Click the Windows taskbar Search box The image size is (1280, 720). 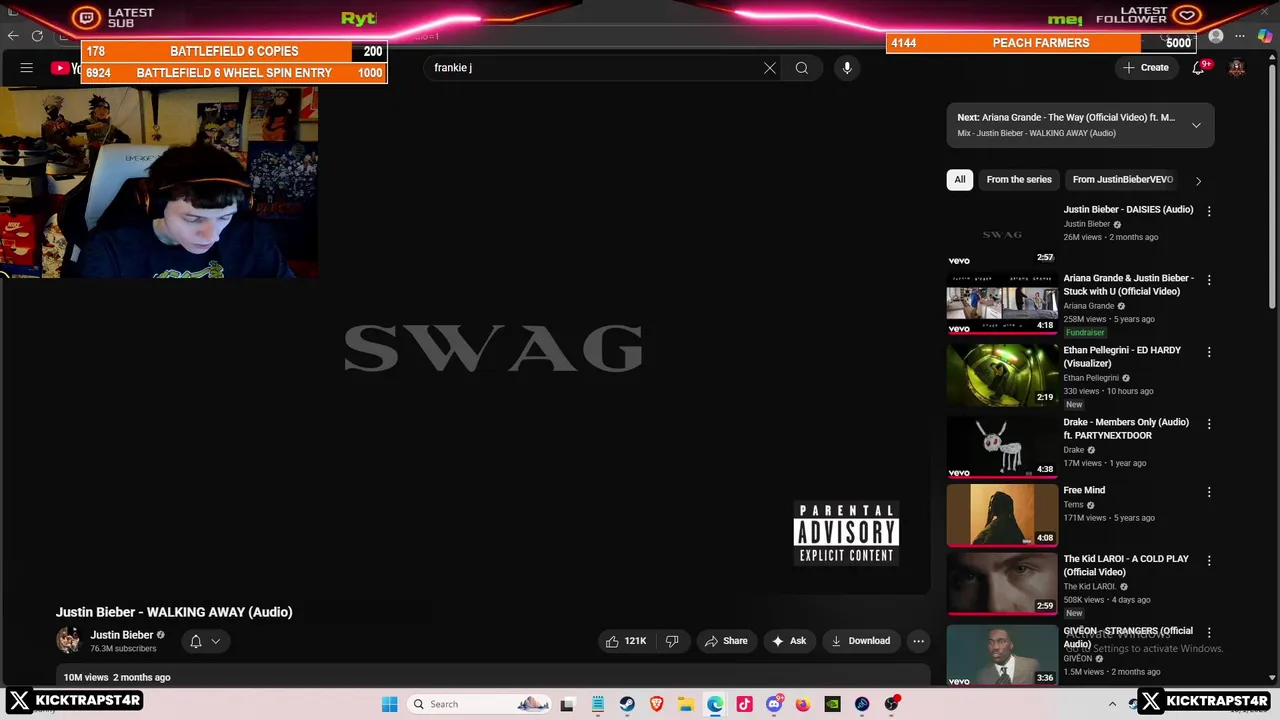point(480,704)
